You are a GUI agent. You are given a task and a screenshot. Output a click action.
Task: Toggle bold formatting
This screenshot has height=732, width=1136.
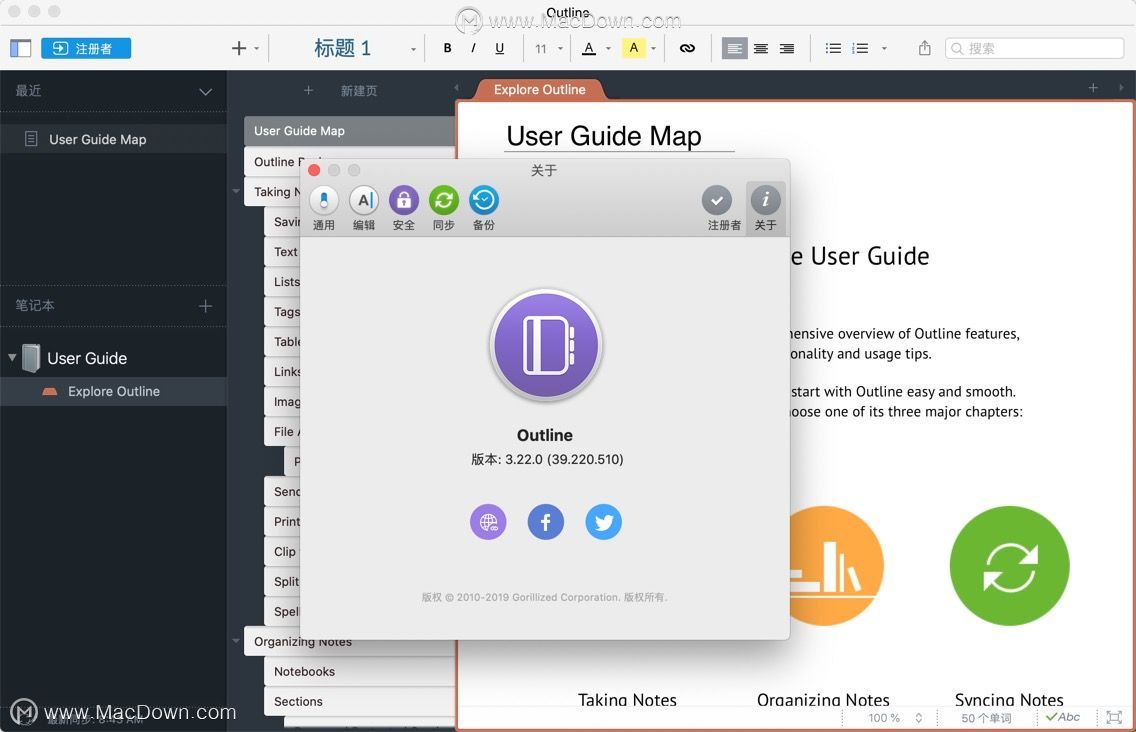(x=448, y=49)
